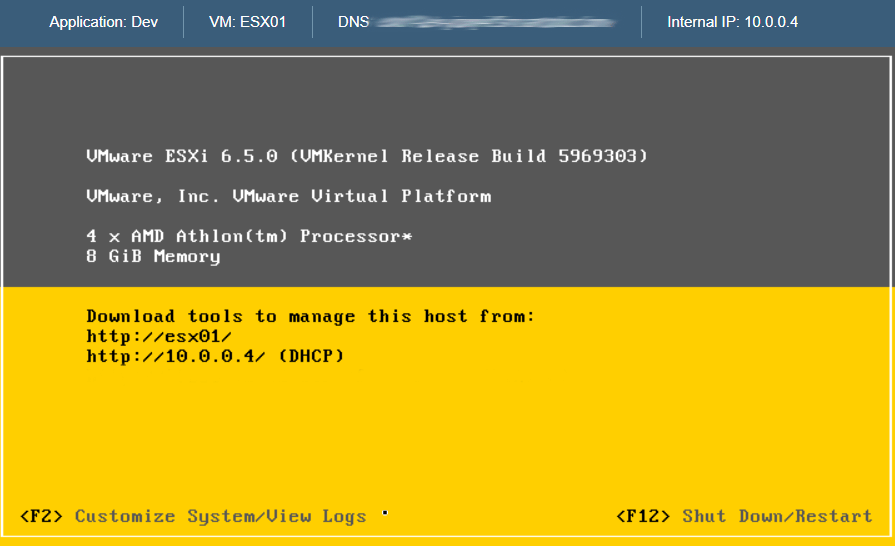Click the Internal IP: 10.0.0.4 label
Screen dimensions: 895x546
(x=732, y=22)
